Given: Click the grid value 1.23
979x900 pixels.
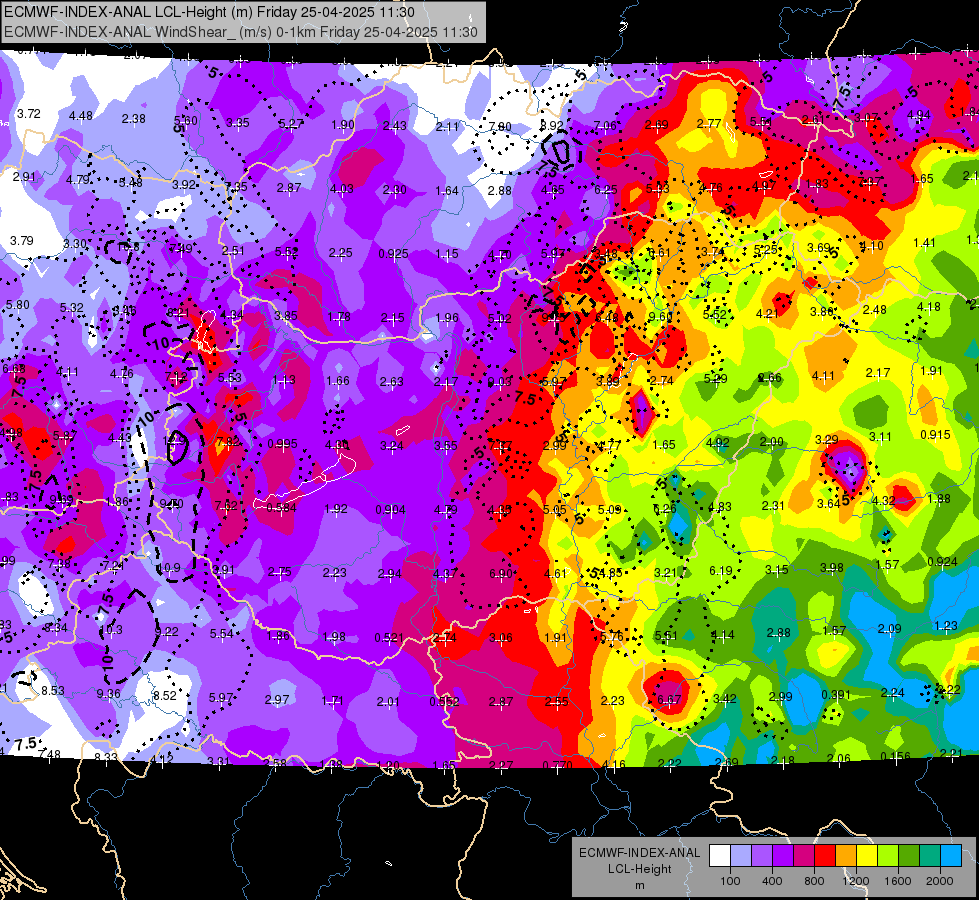Looking at the screenshot, I should [x=947, y=626].
